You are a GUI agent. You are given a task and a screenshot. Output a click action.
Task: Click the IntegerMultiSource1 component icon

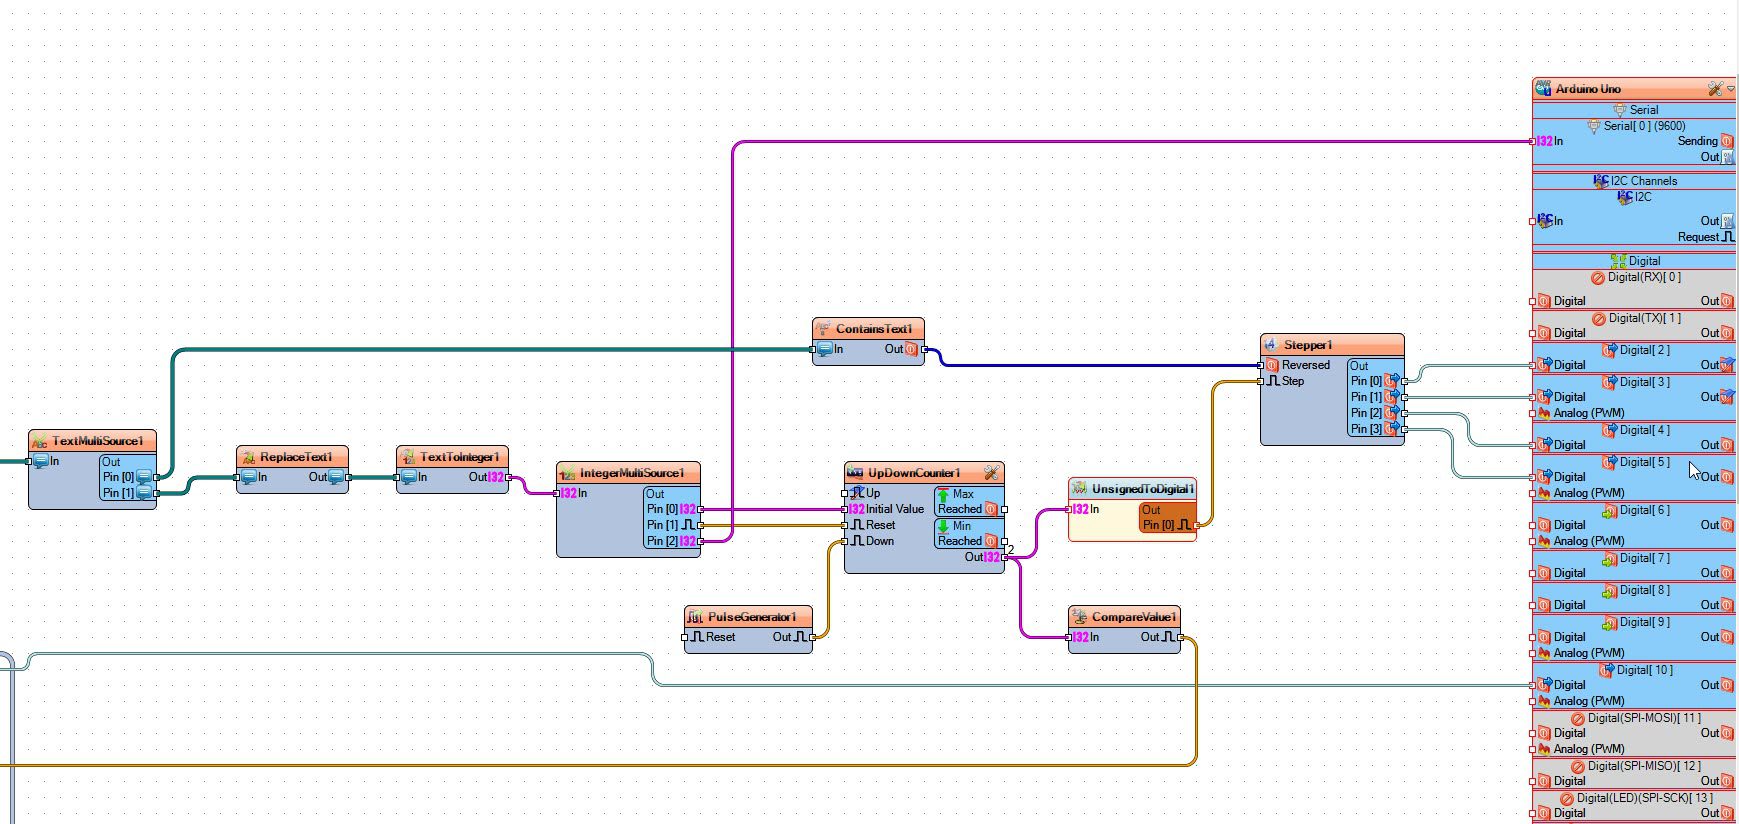click(567, 472)
